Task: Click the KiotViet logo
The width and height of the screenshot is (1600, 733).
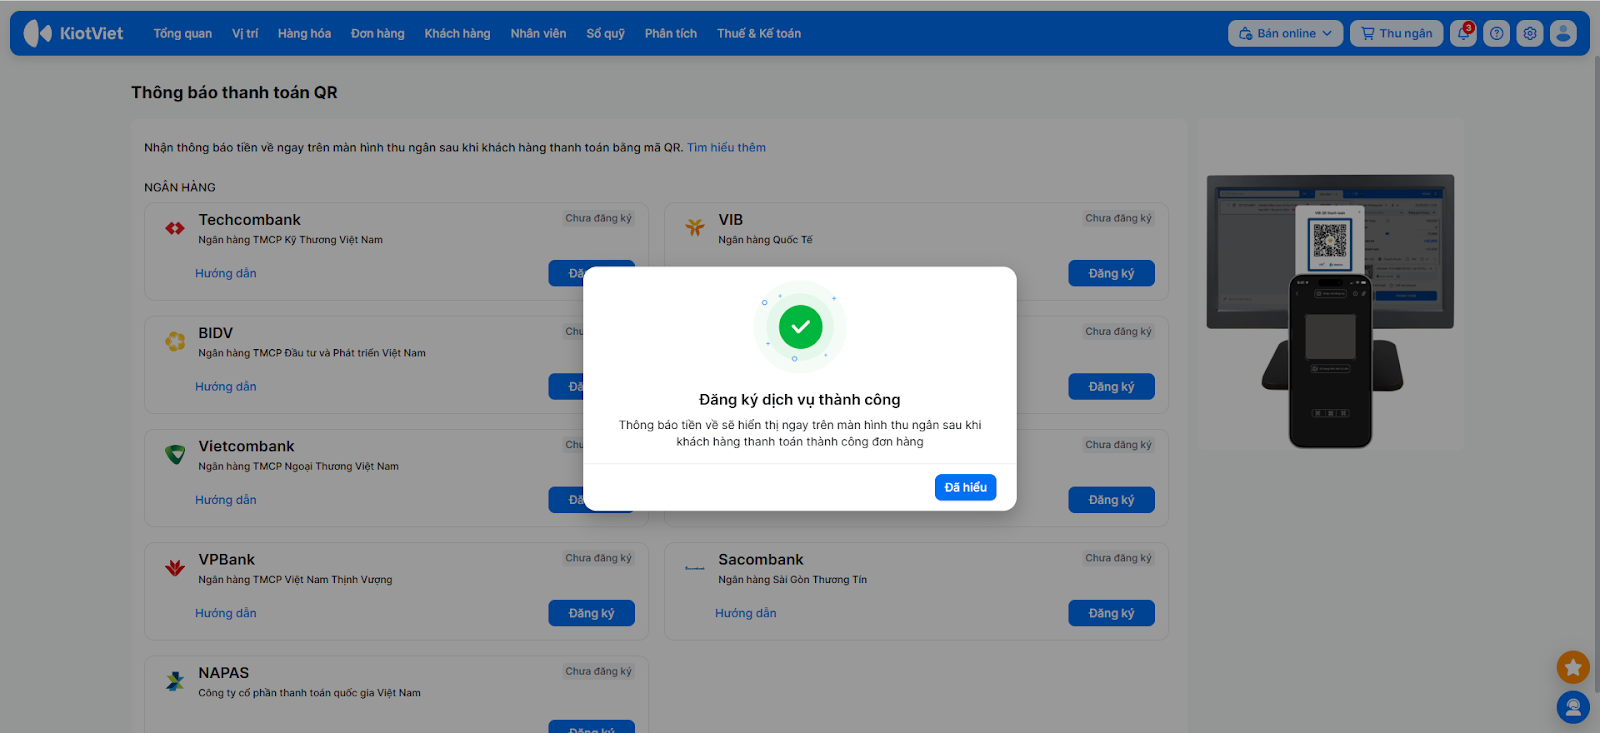Action: (x=73, y=33)
